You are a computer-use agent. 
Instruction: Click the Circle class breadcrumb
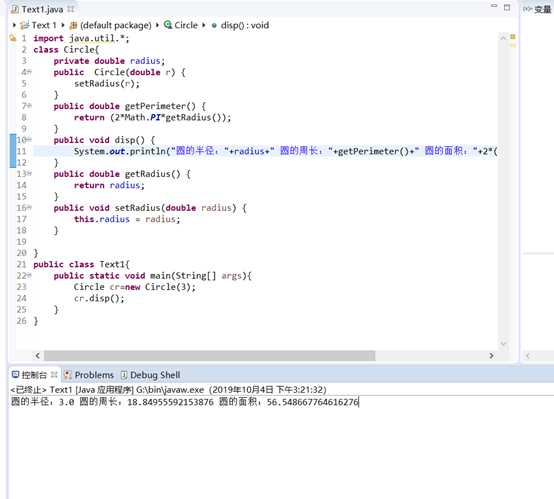pos(186,25)
